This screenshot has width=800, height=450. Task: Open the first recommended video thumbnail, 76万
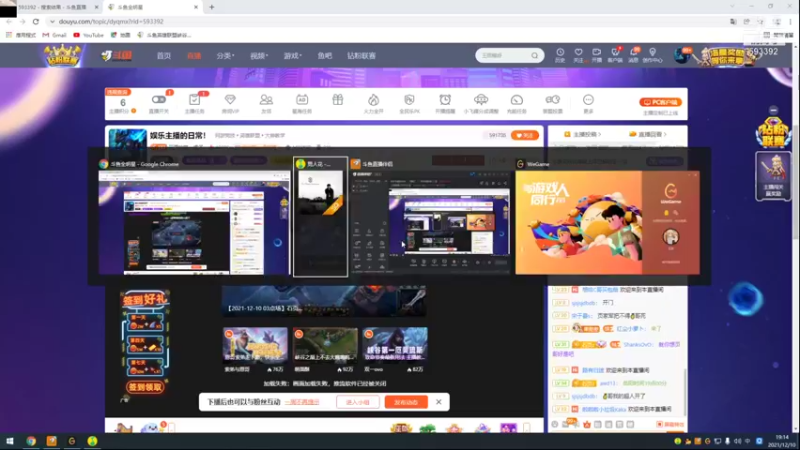pyautogui.click(x=255, y=345)
